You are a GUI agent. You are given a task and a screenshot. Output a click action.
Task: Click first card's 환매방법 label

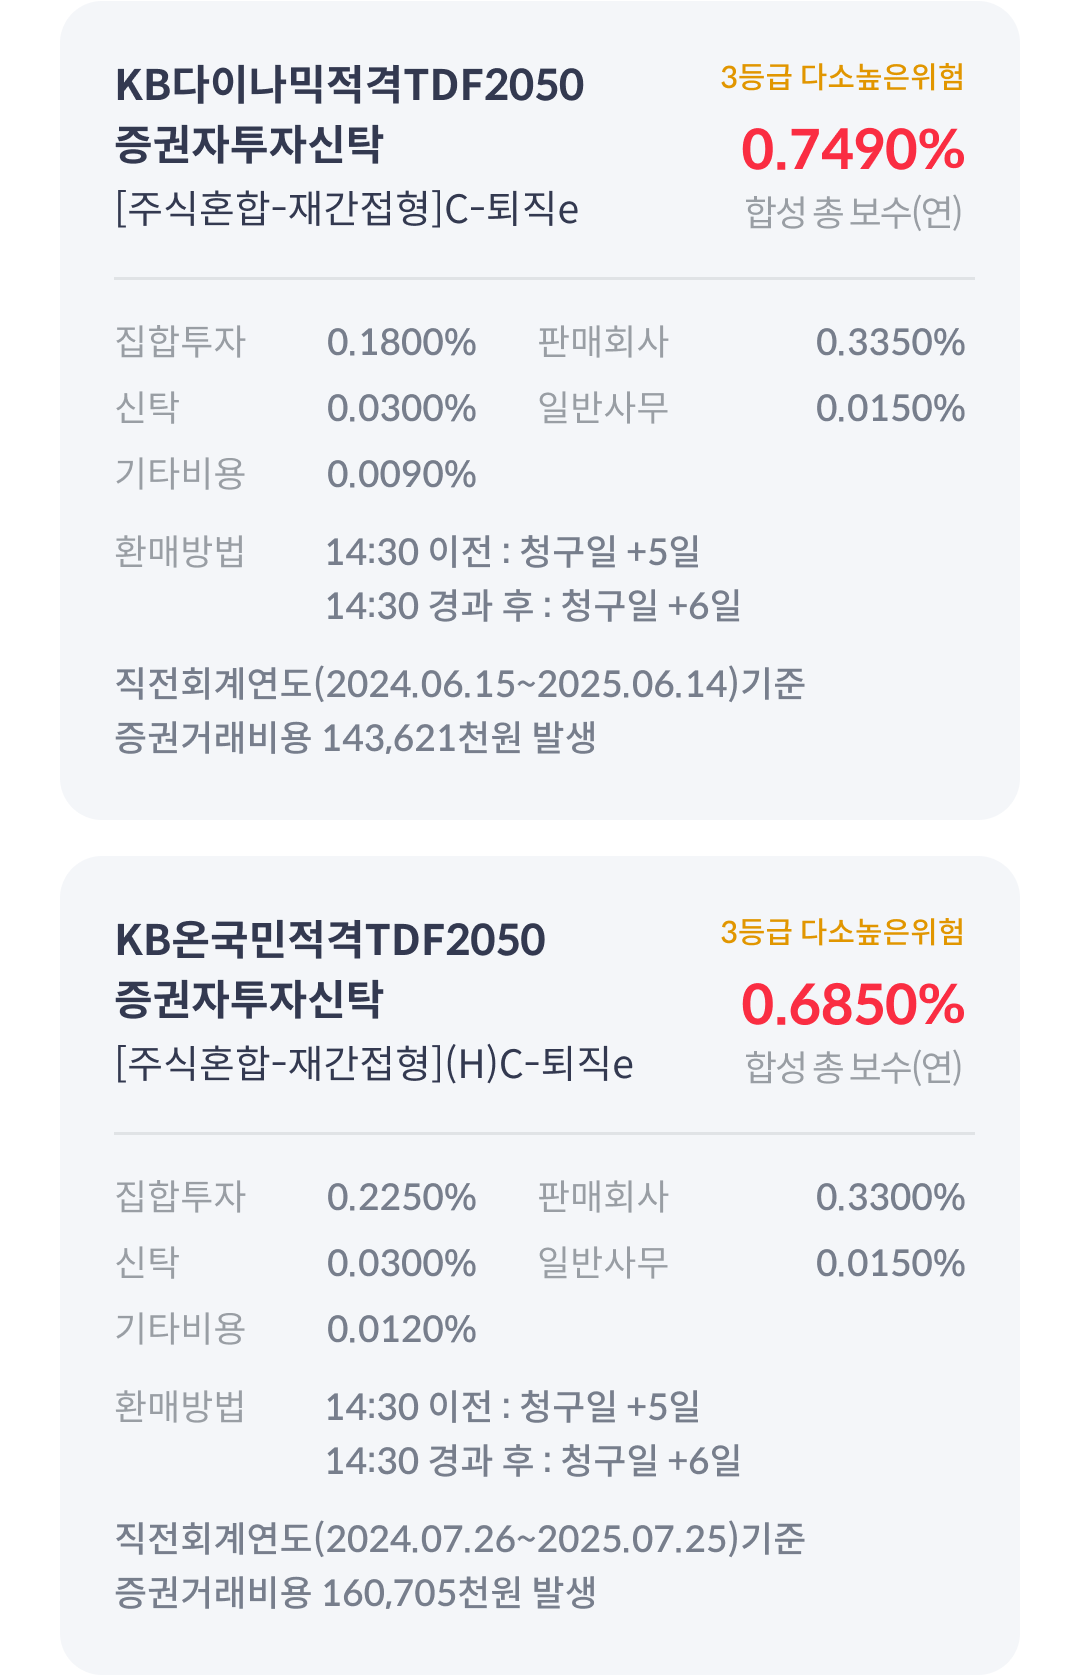pyautogui.click(x=180, y=551)
